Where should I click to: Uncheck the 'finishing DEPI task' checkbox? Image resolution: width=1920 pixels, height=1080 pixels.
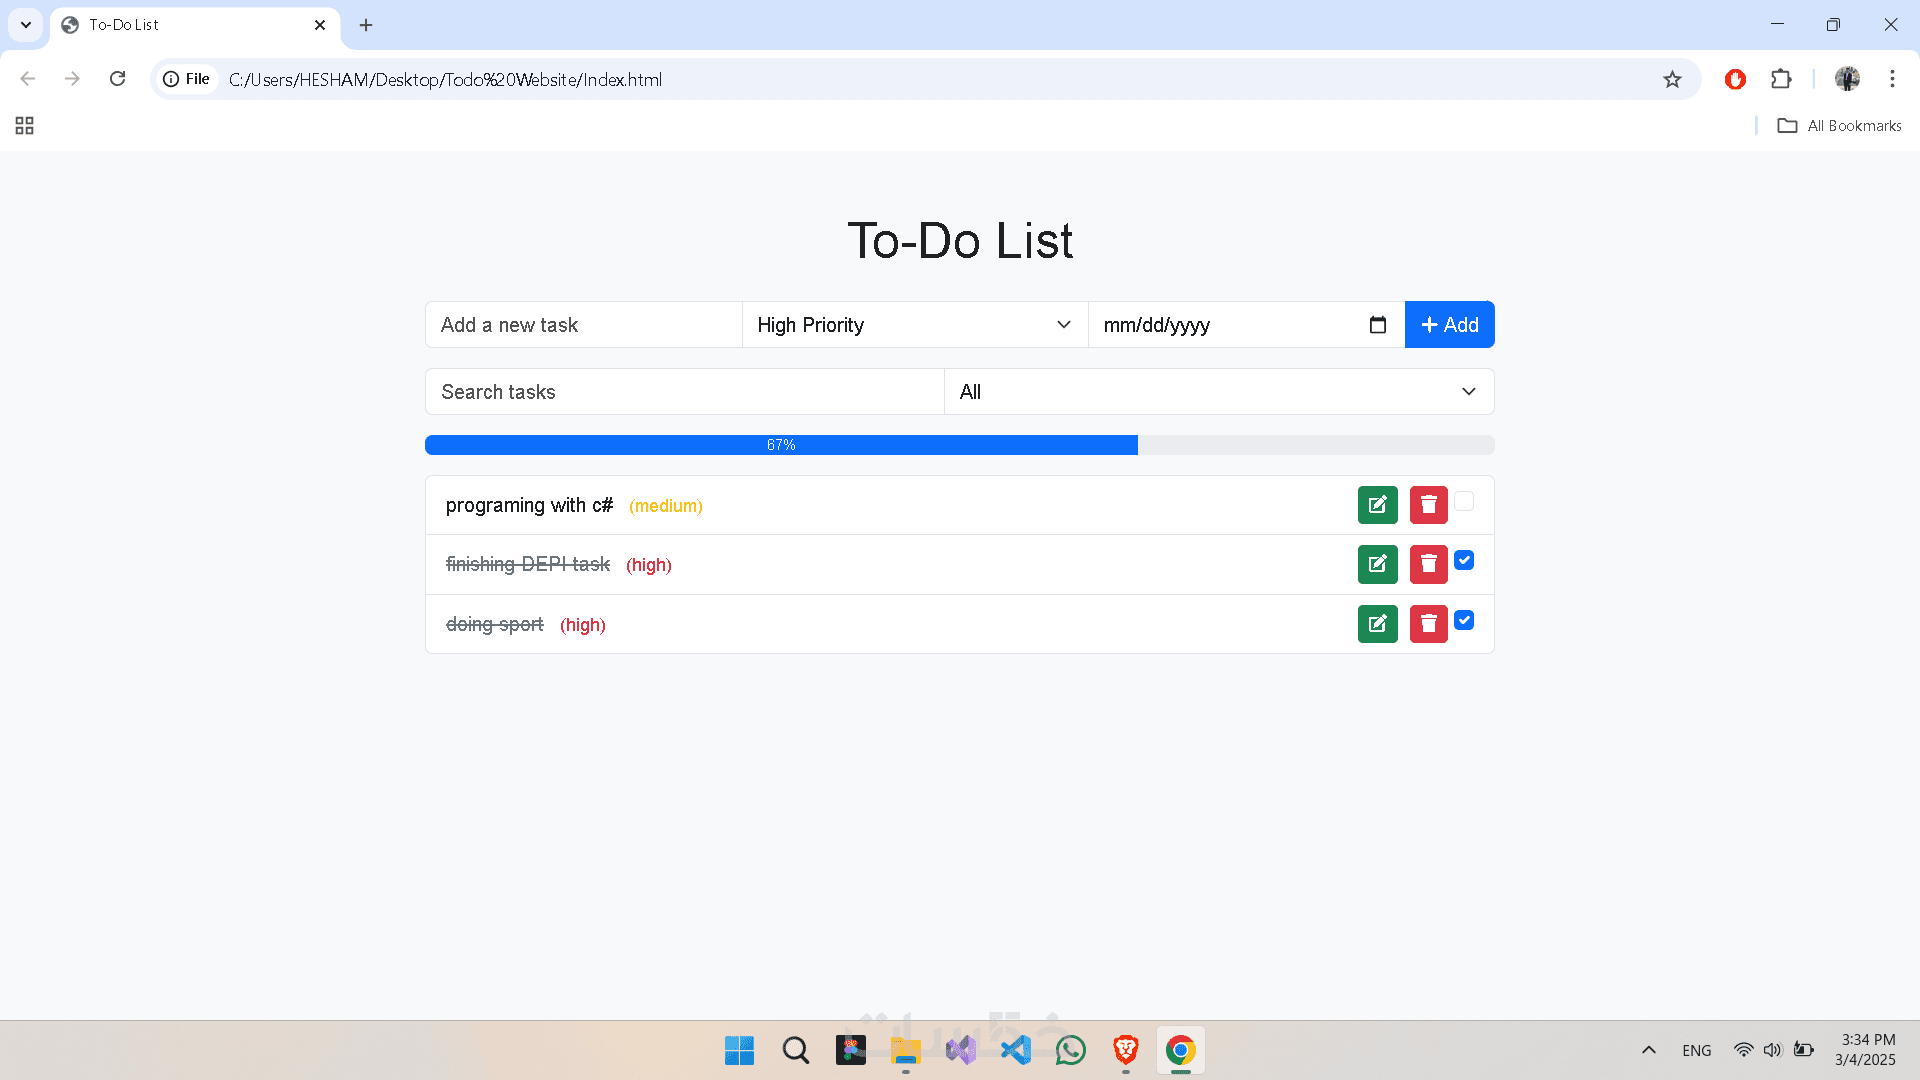point(1464,560)
